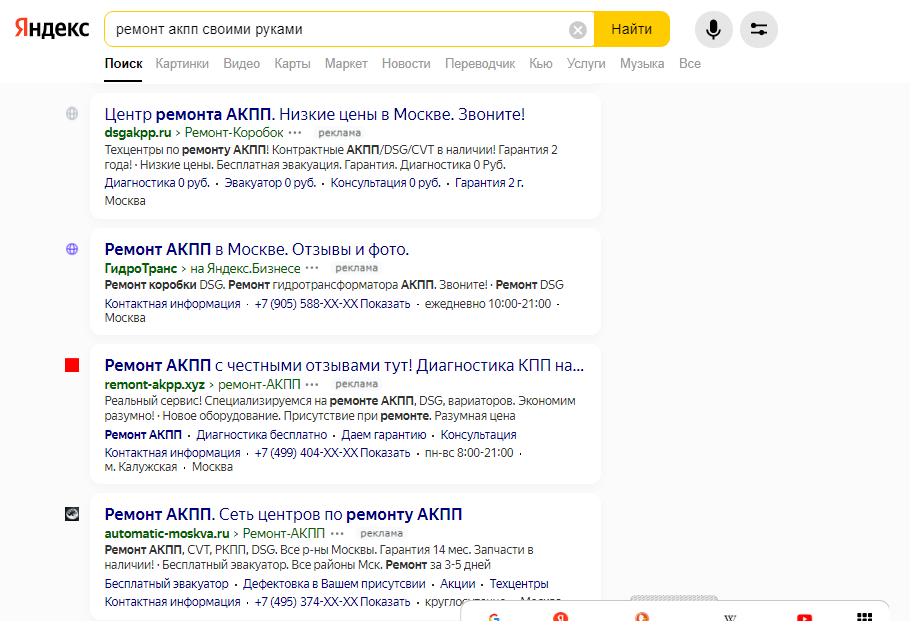Switch to the Видео tab
The height and width of the screenshot is (621, 910).
[241, 64]
